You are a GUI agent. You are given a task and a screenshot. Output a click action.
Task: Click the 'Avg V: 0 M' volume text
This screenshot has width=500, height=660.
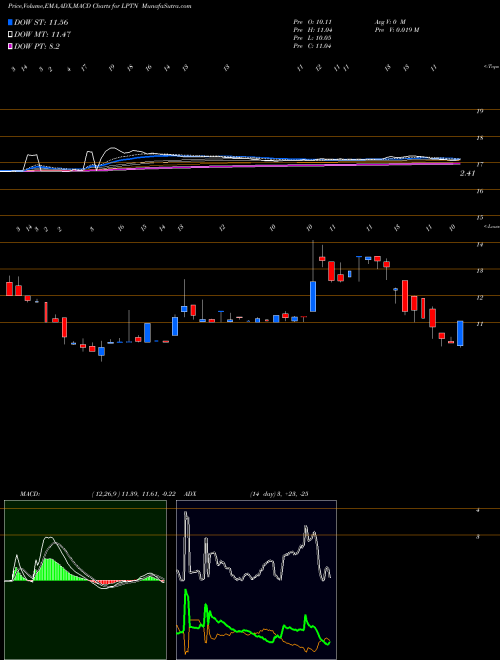tap(389, 21)
